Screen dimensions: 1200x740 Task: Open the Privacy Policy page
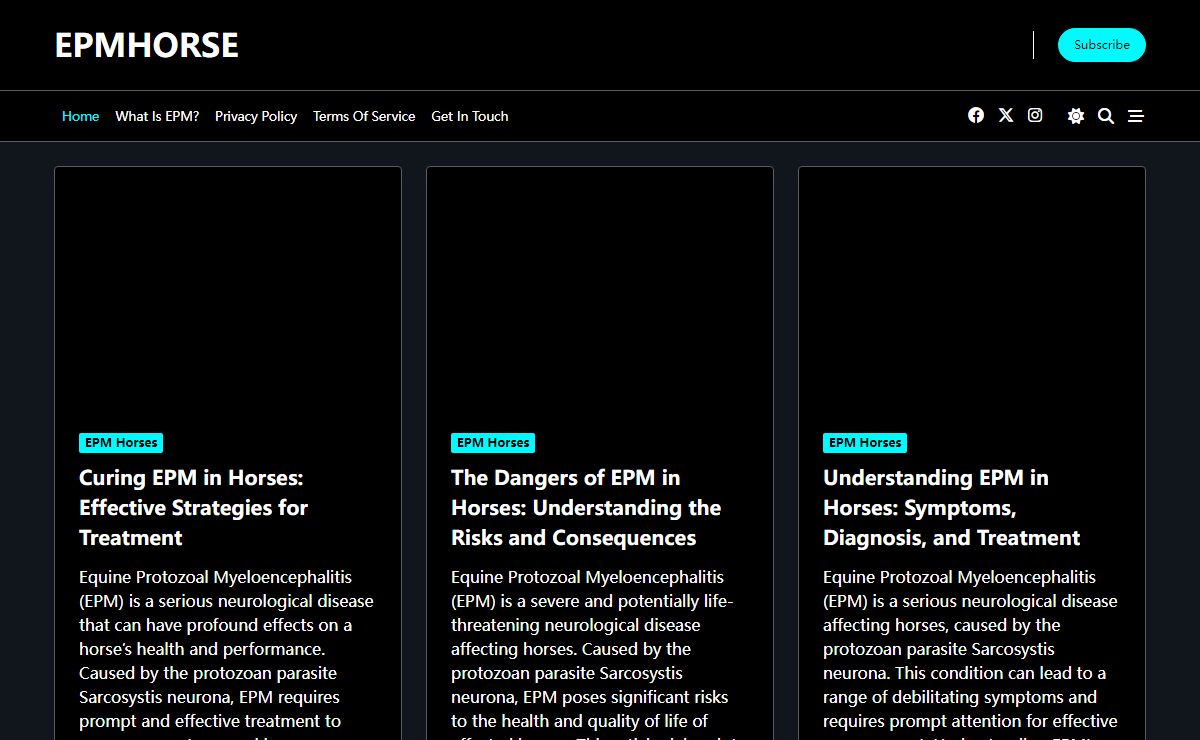click(x=256, y=116)
